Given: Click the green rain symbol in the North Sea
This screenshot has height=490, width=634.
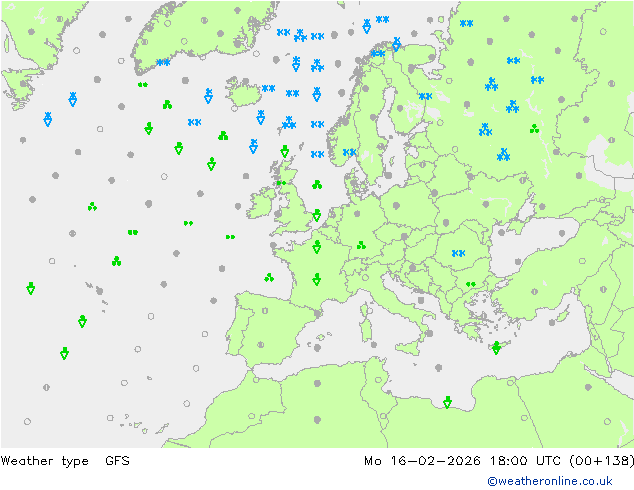Looking at the screenshot, I should tap(317, 185).
